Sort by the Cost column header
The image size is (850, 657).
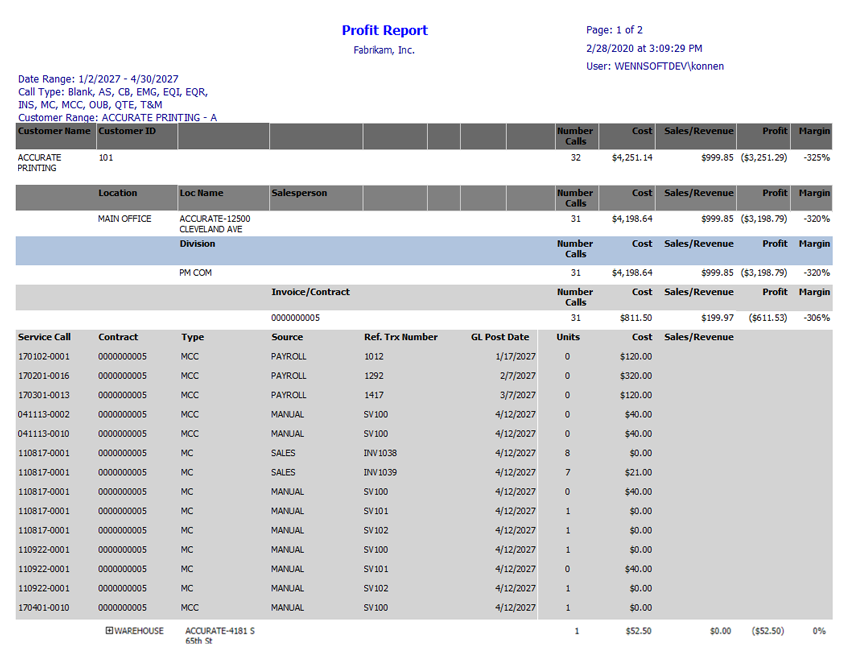641,131
